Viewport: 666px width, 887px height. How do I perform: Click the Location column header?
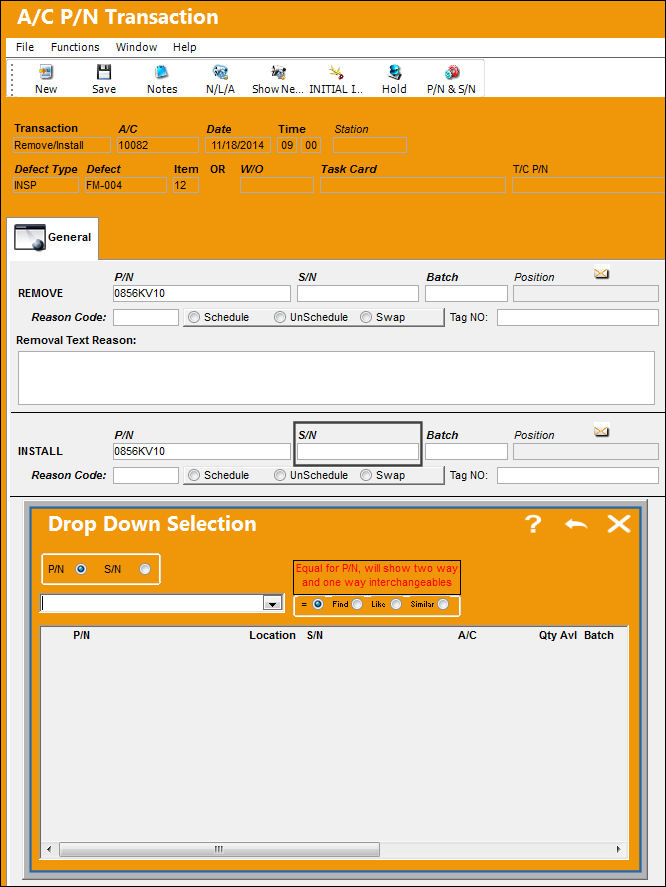tap(272, 635)
